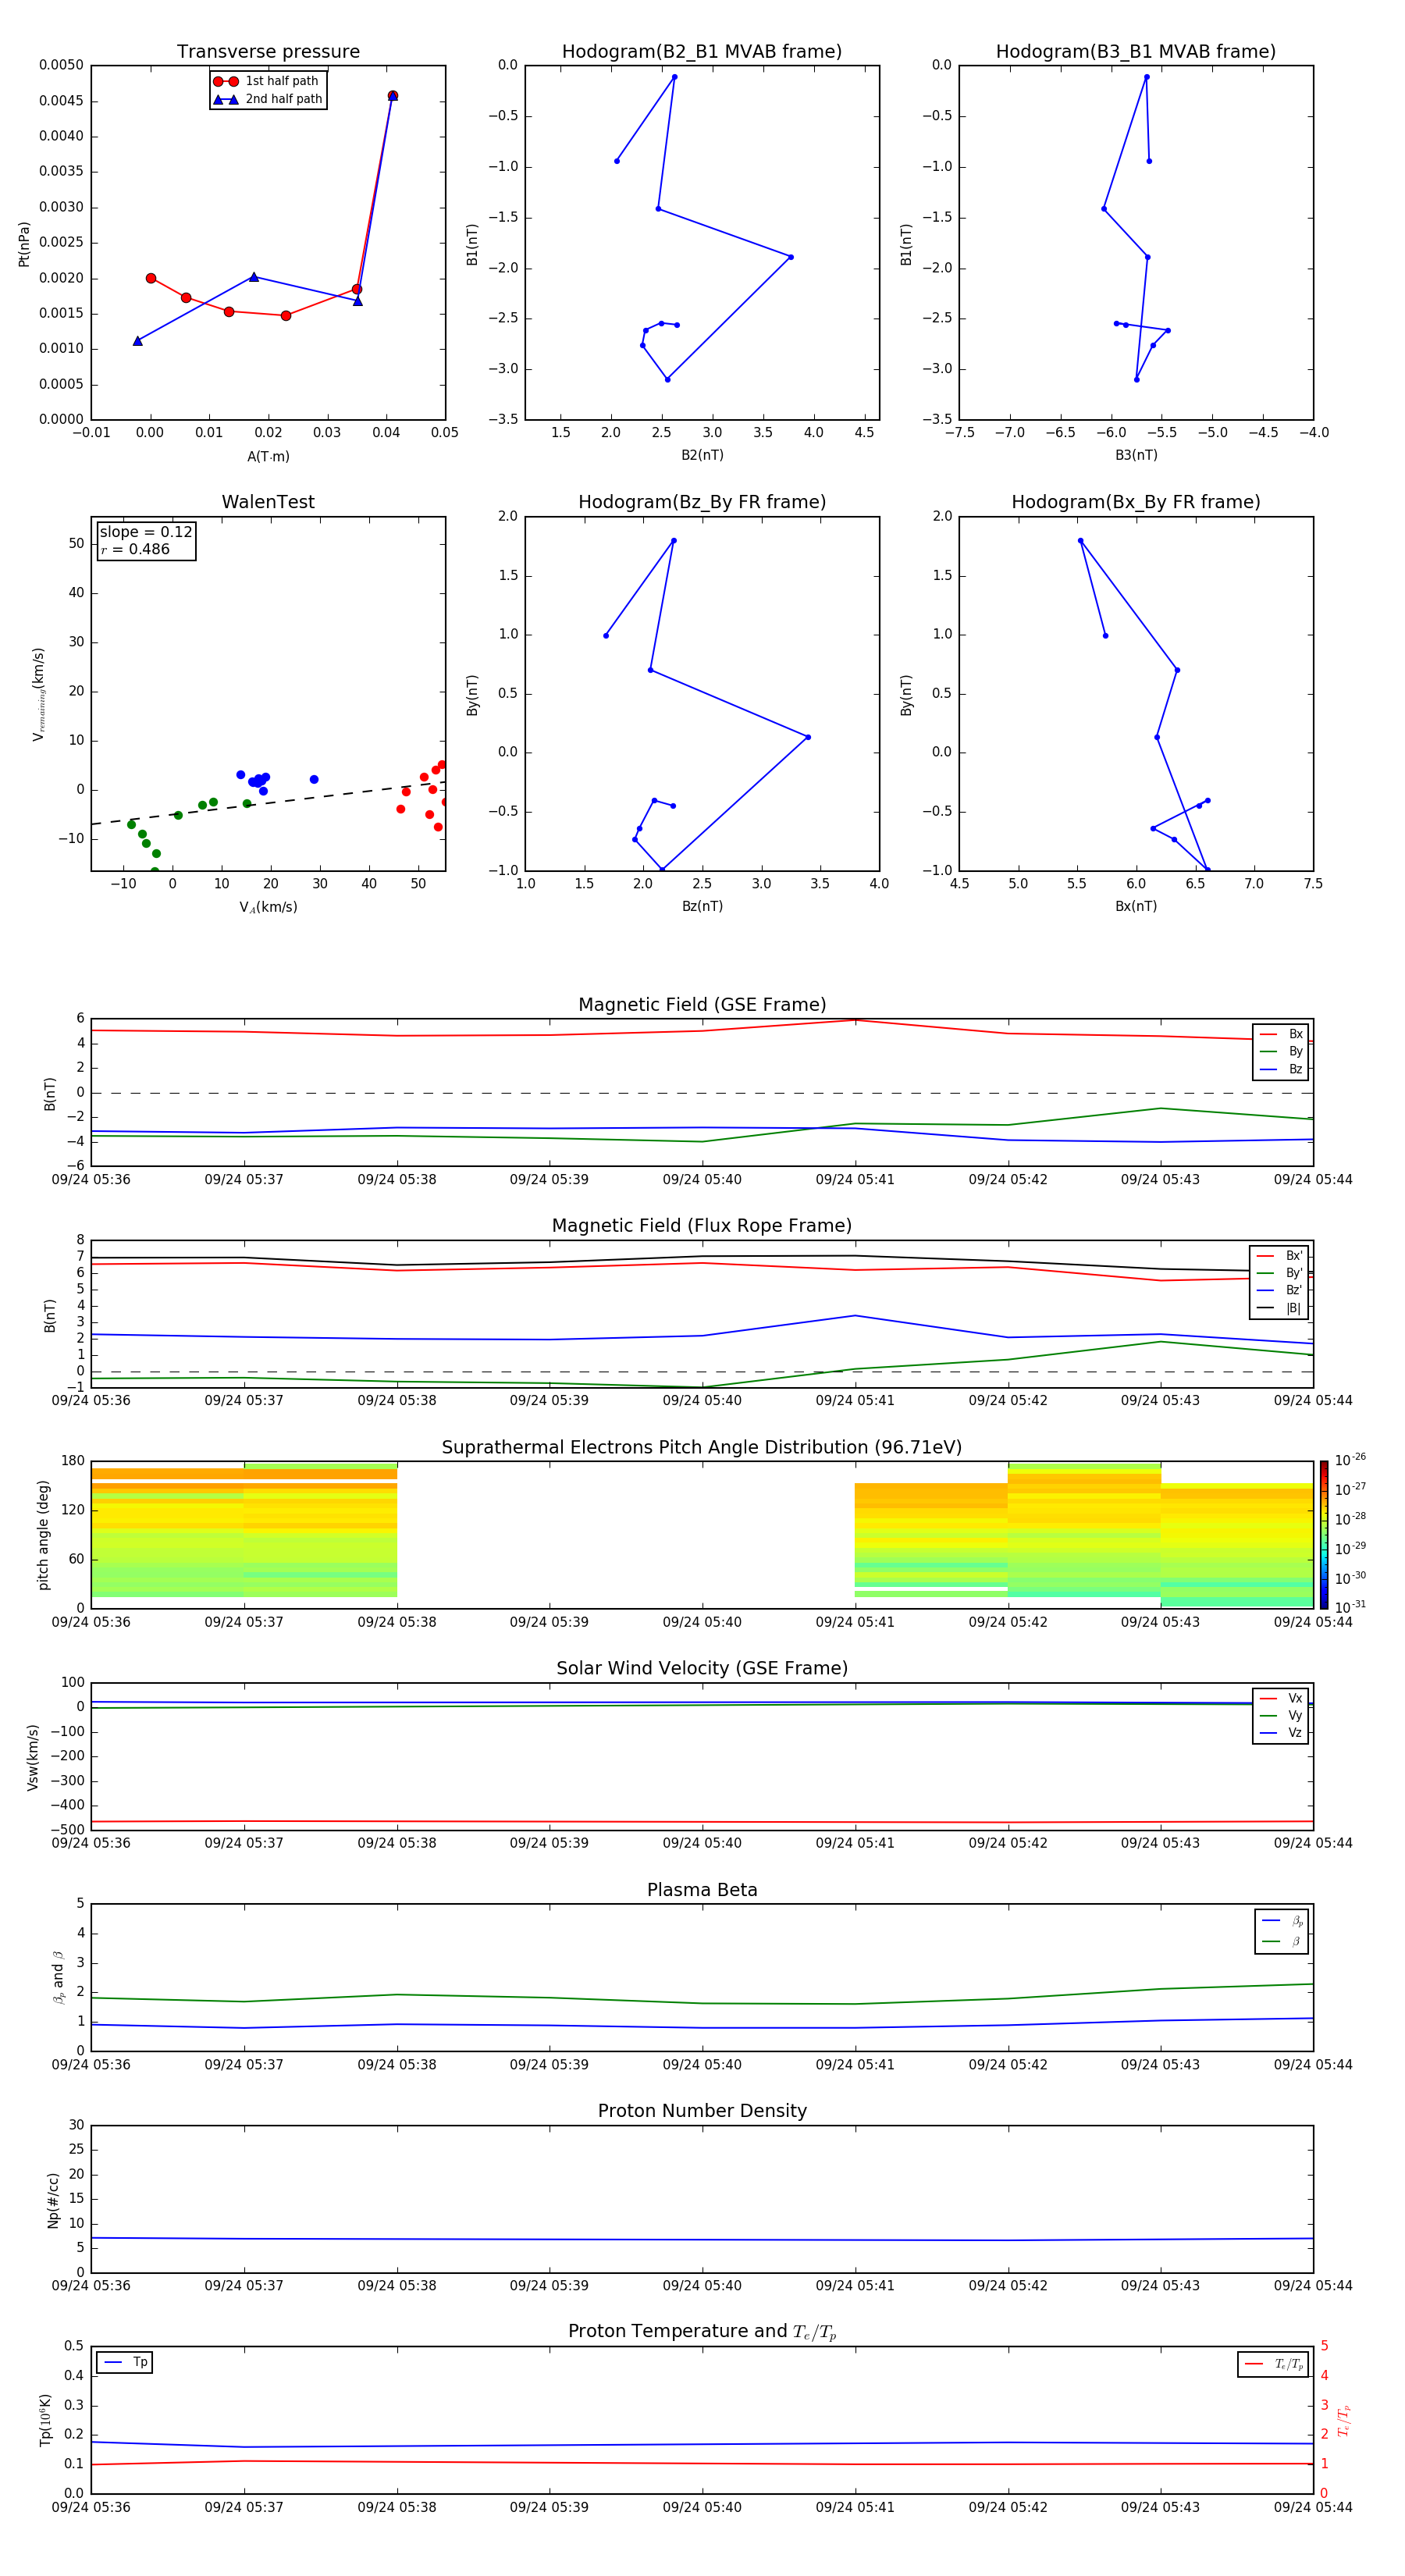Viewport: 1405px width, 2576px height.
Task: Click the Suprathermal Electrons Pitch Angle Distribution title
Action: point(702,1447)
